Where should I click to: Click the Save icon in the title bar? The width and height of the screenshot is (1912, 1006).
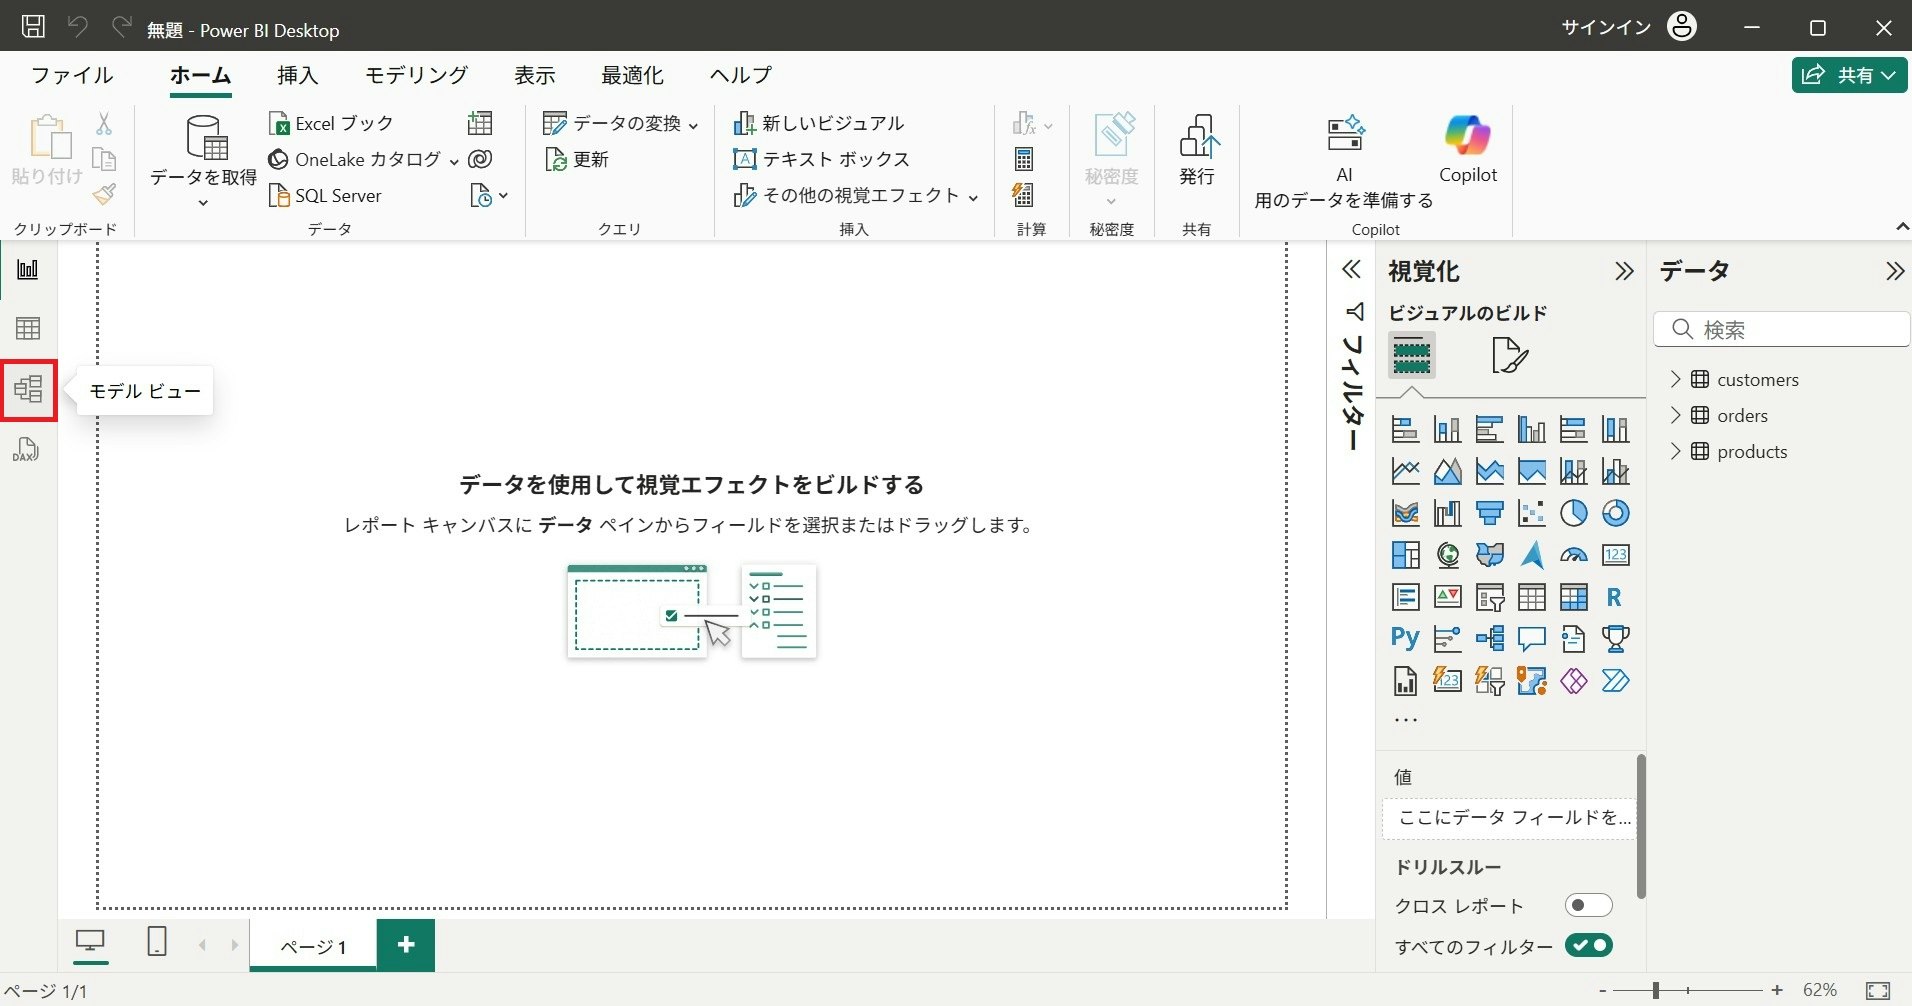33,27
